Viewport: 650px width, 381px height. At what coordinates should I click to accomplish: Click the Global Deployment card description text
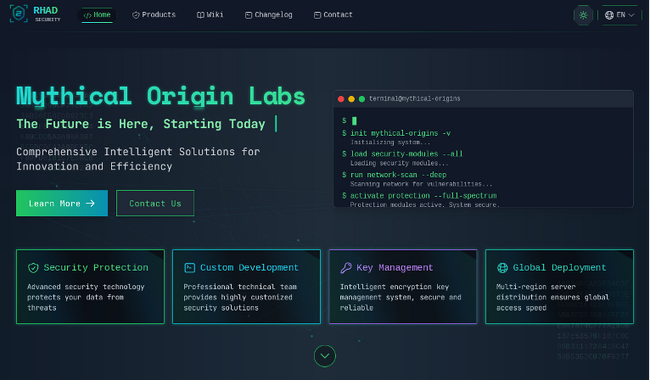(x=553, y=297)
